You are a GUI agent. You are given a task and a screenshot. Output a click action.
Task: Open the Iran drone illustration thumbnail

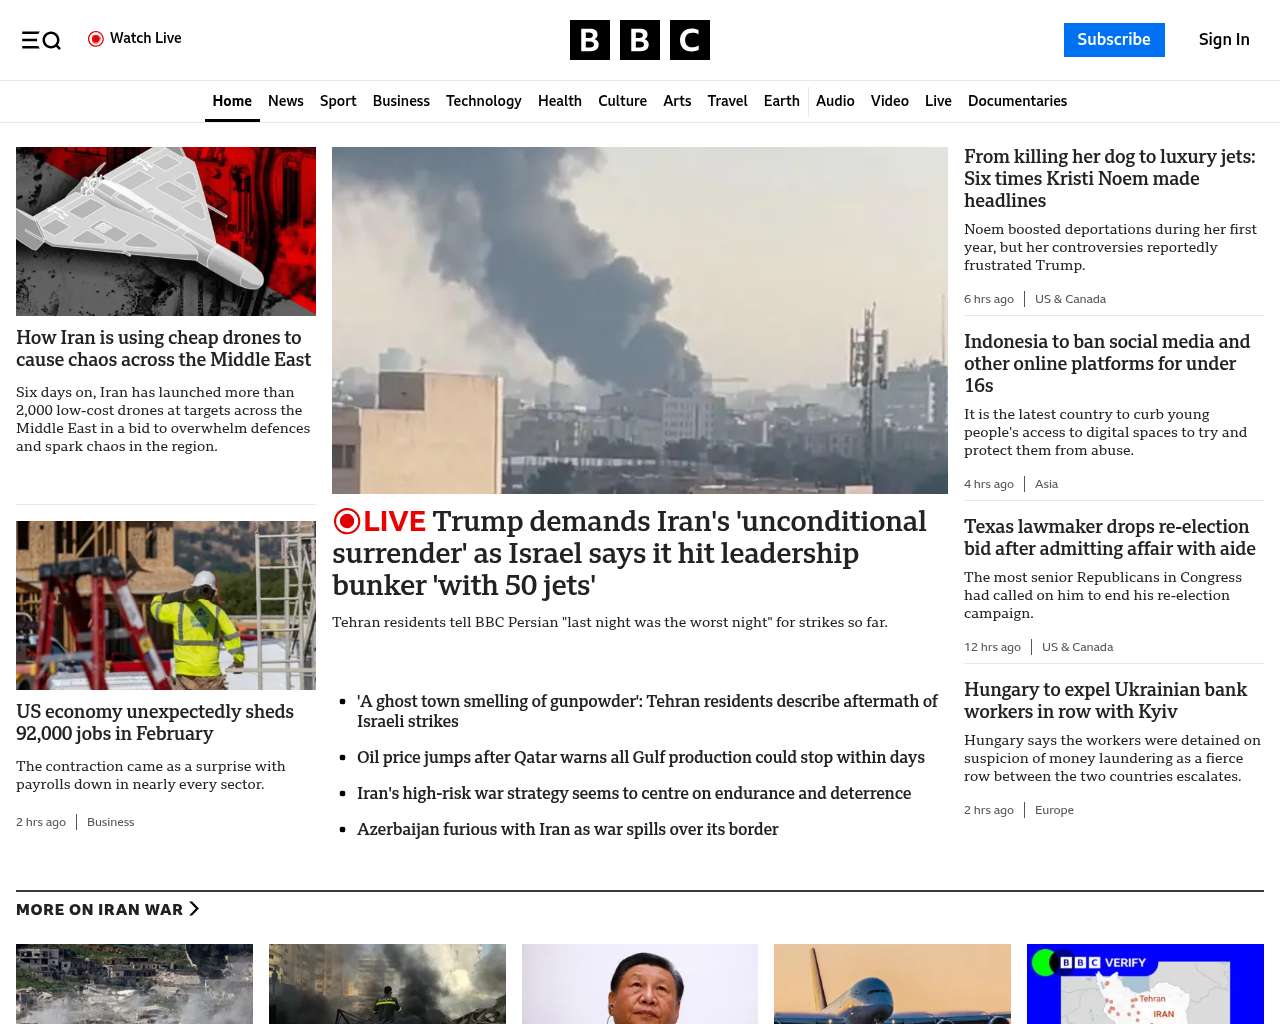pyautogui.click(x=166, y=231)
